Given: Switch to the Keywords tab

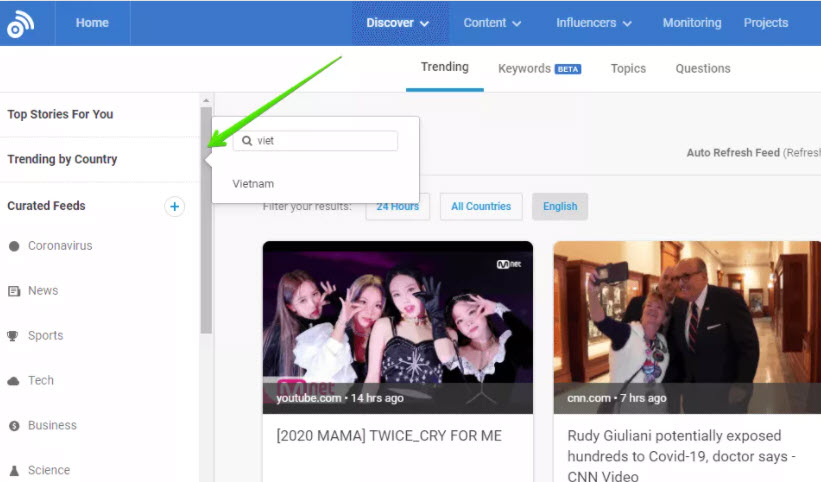Looking at the screenshot, I should point(539,69).
